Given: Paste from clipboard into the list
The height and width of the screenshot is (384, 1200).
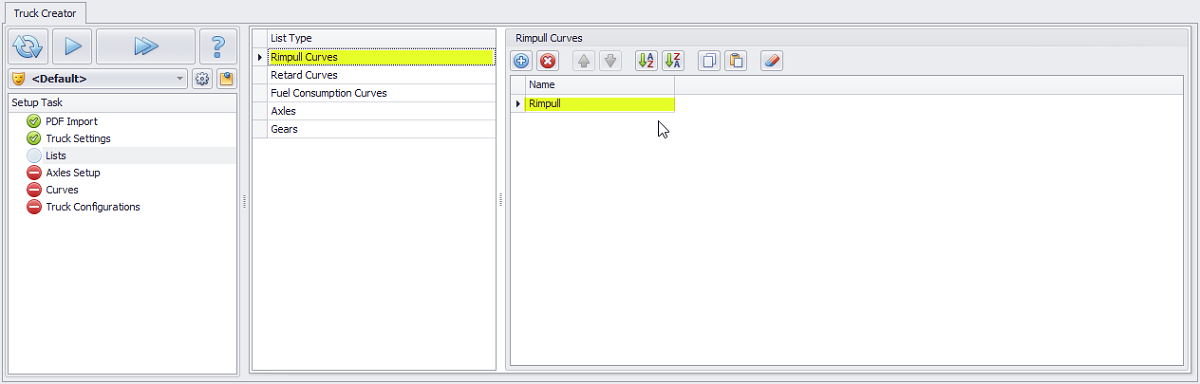Looking at the screenshot, I should click(x=735, y=61).
